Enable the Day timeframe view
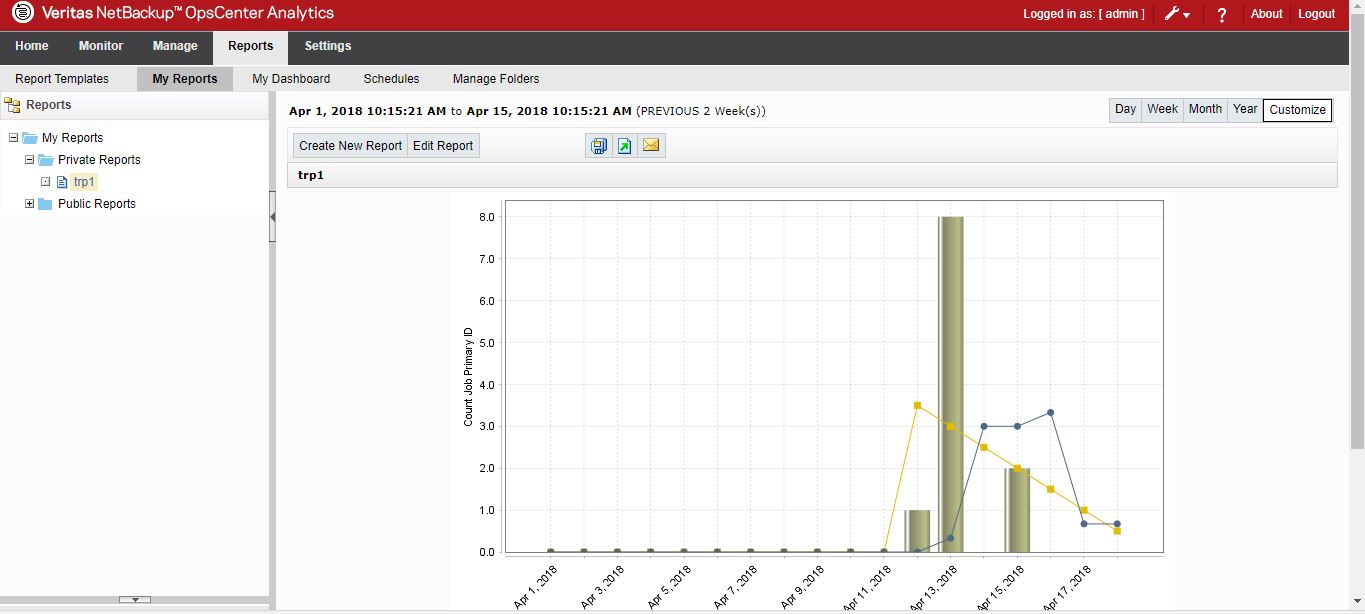The width and height of the screenshot is (1365, 614). pos(1125,109)
